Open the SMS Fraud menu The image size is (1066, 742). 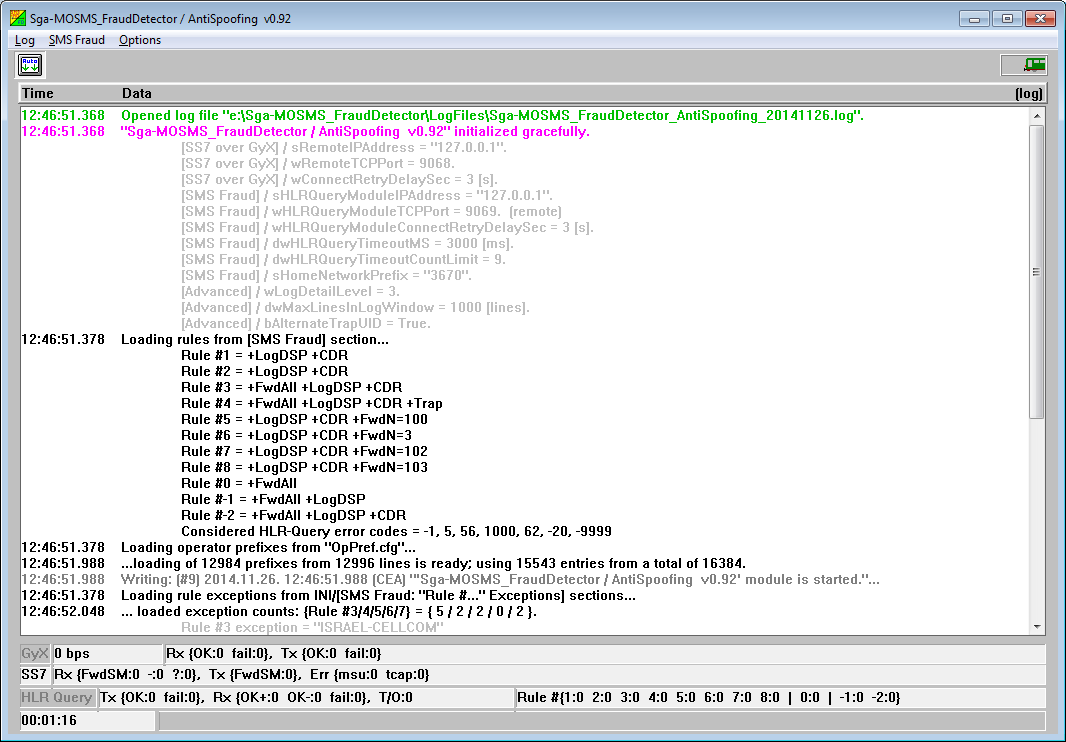(x=77, y=39)
